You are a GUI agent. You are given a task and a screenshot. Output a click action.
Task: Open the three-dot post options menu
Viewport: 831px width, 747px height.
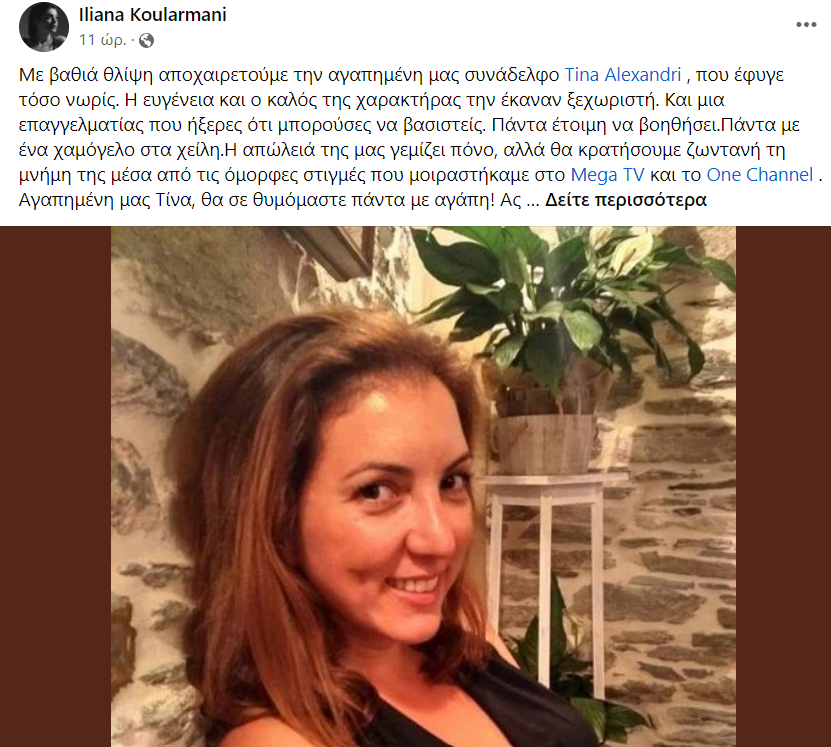tap(806, 24)
